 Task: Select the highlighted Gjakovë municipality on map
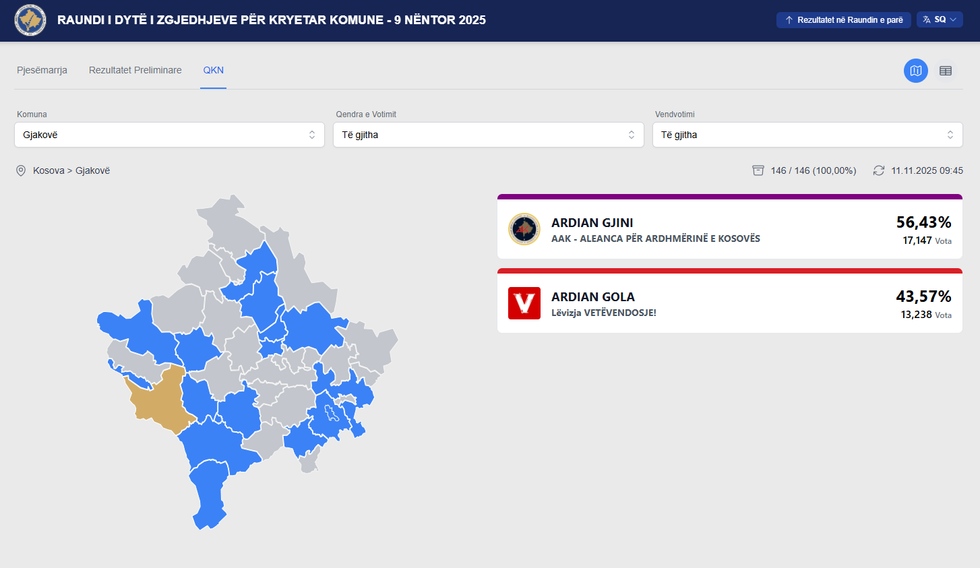pos(160,400)
